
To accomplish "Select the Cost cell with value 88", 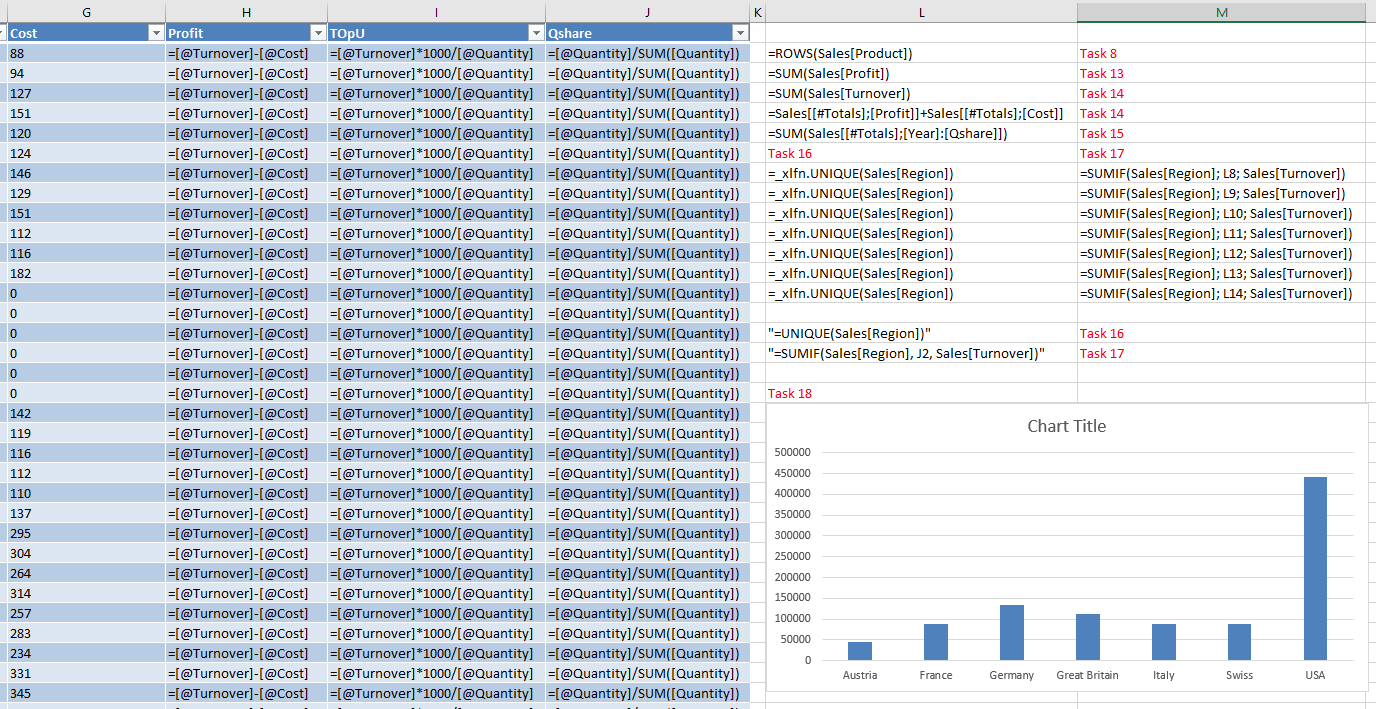I will [x=86, y=53].
